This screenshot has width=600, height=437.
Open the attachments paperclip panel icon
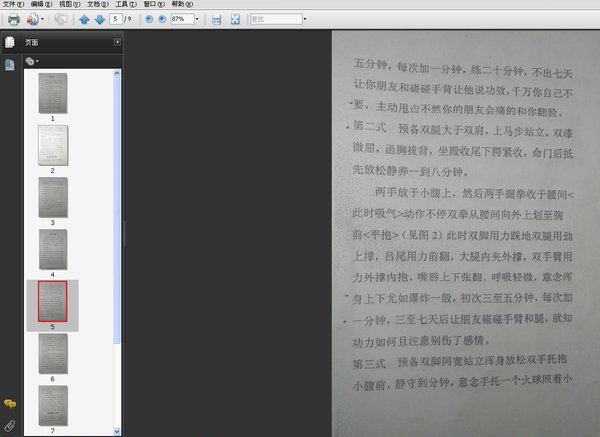[9, 426]
